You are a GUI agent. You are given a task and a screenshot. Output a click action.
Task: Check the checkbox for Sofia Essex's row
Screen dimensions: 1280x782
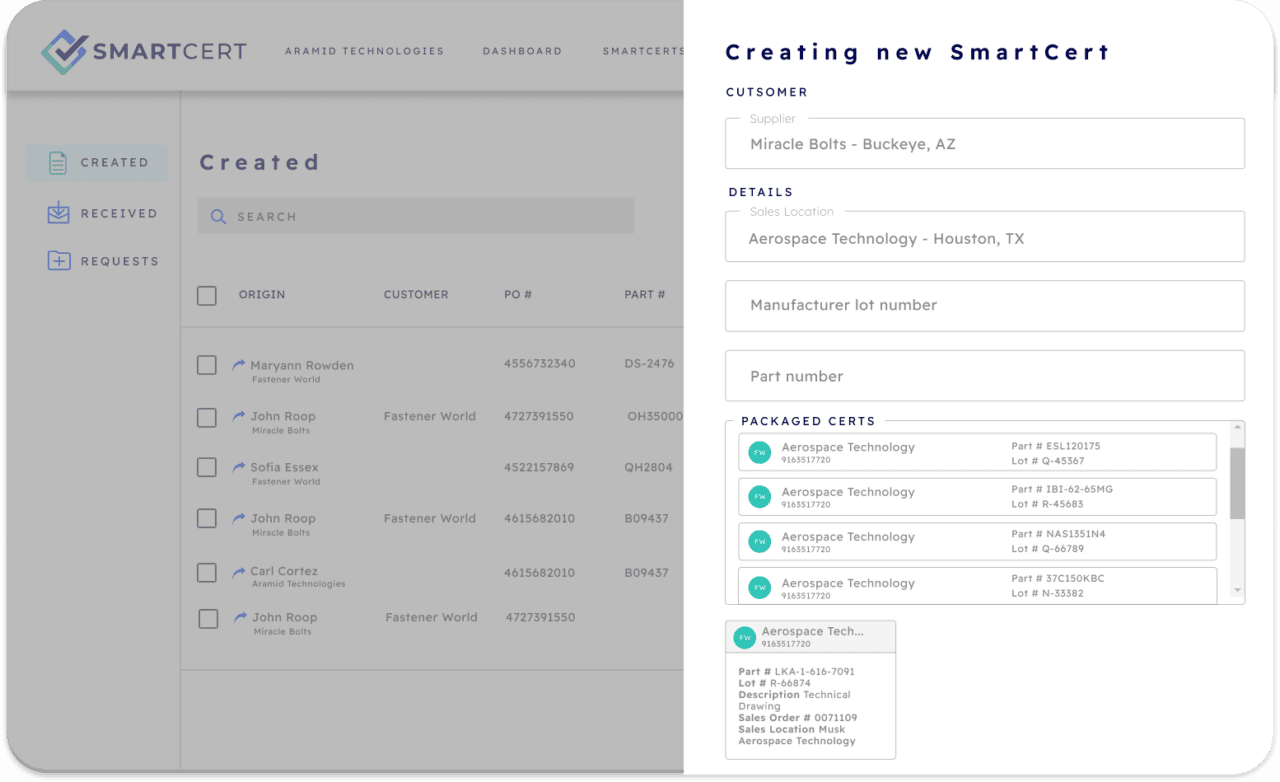pos(206,467)
